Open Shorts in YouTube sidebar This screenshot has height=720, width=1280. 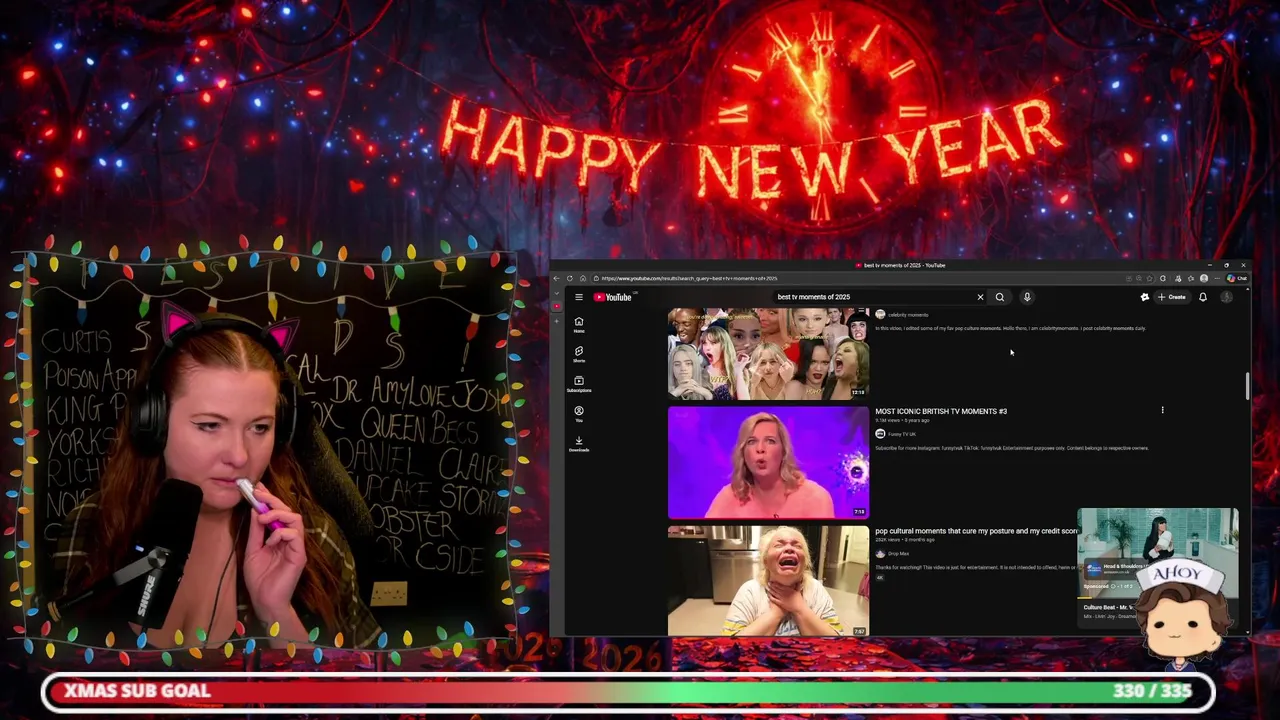[579, 355]
